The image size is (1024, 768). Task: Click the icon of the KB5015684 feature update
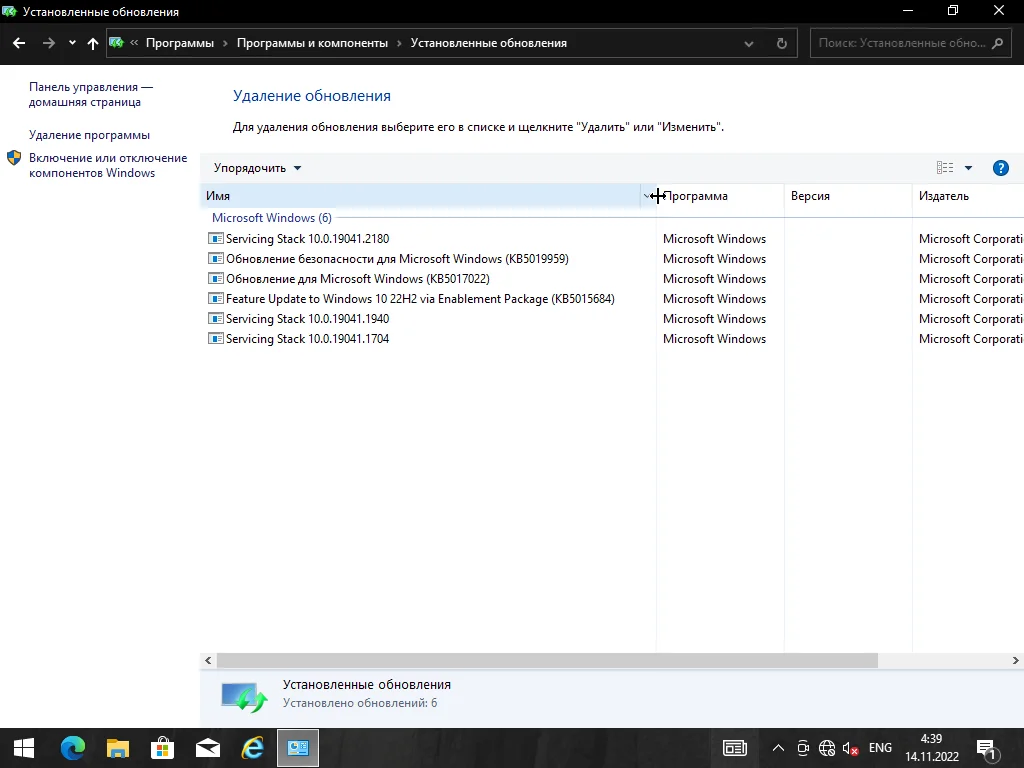pyautogui.click(x=216, y=299)
